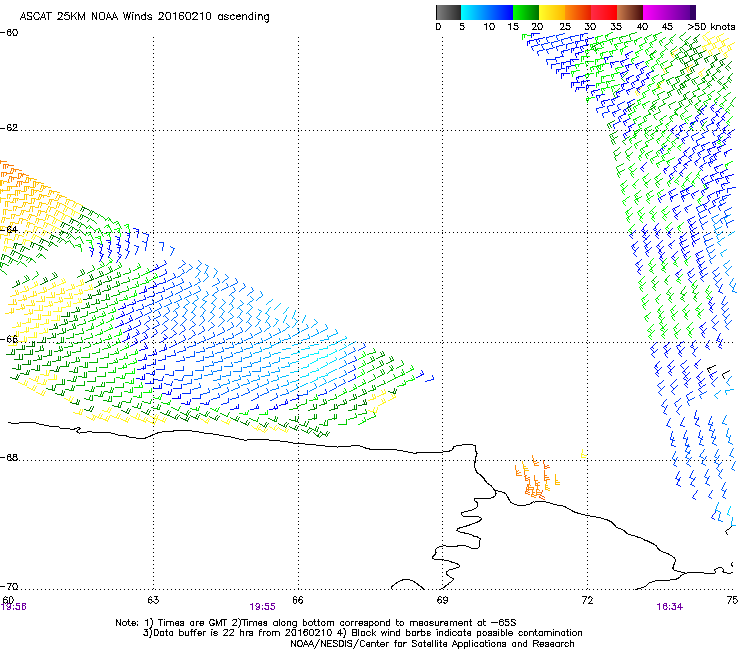740x650 pixels.
Task: Click the '-70' latitude label
Action: (9, 586)
